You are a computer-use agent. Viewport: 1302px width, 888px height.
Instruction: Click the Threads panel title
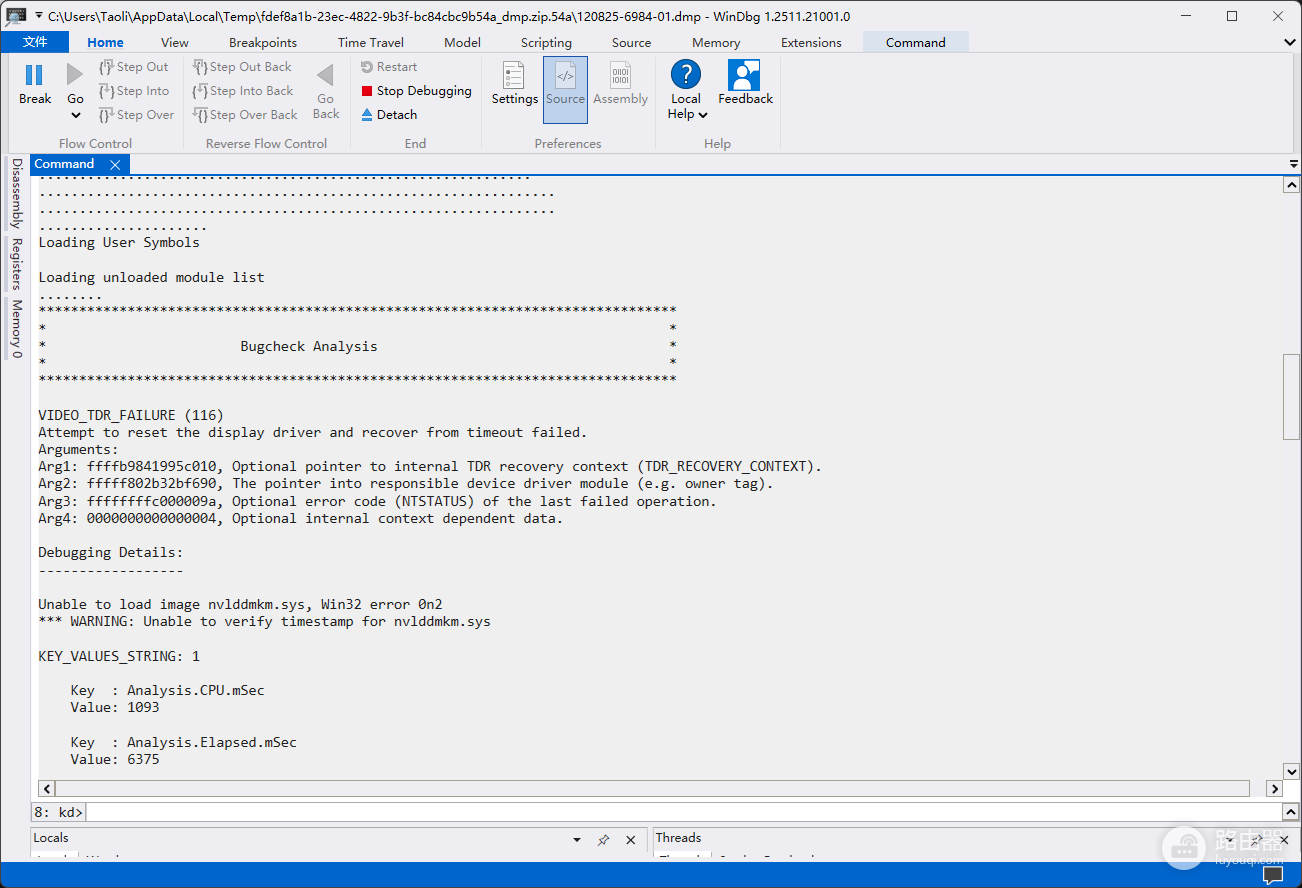click(678, 838)
